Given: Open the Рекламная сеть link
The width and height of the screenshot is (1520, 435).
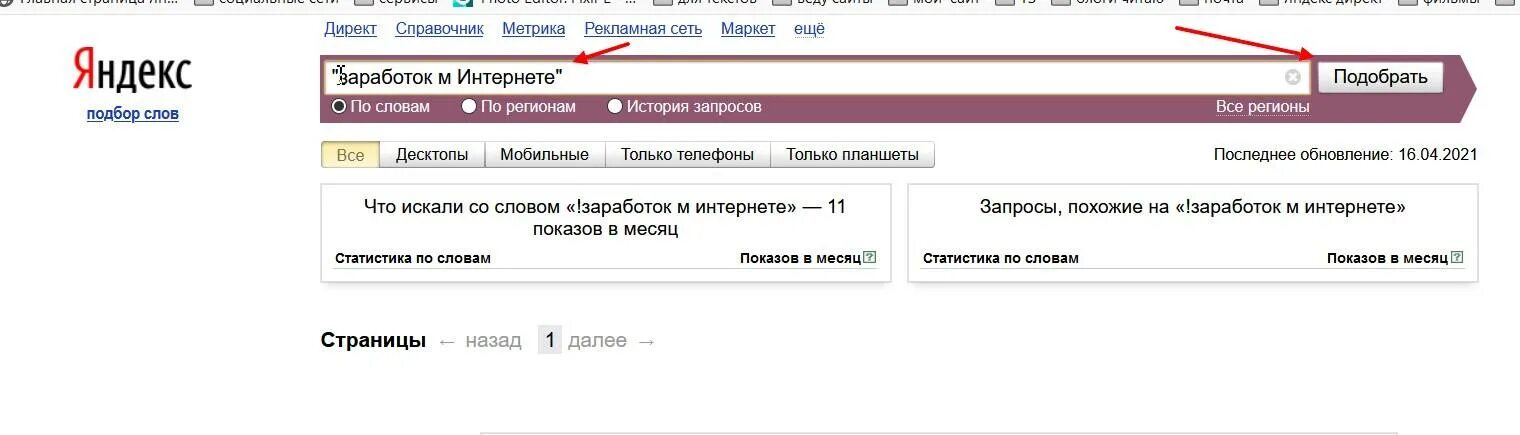Looking at the screenshot, I should click(x=643, y=29).
